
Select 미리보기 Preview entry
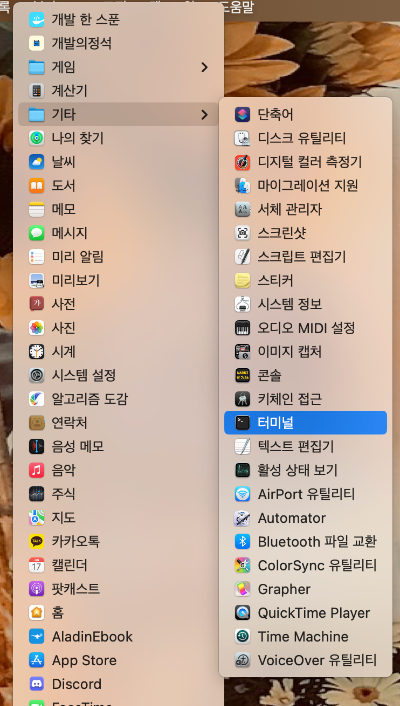(x=118, y=280)
